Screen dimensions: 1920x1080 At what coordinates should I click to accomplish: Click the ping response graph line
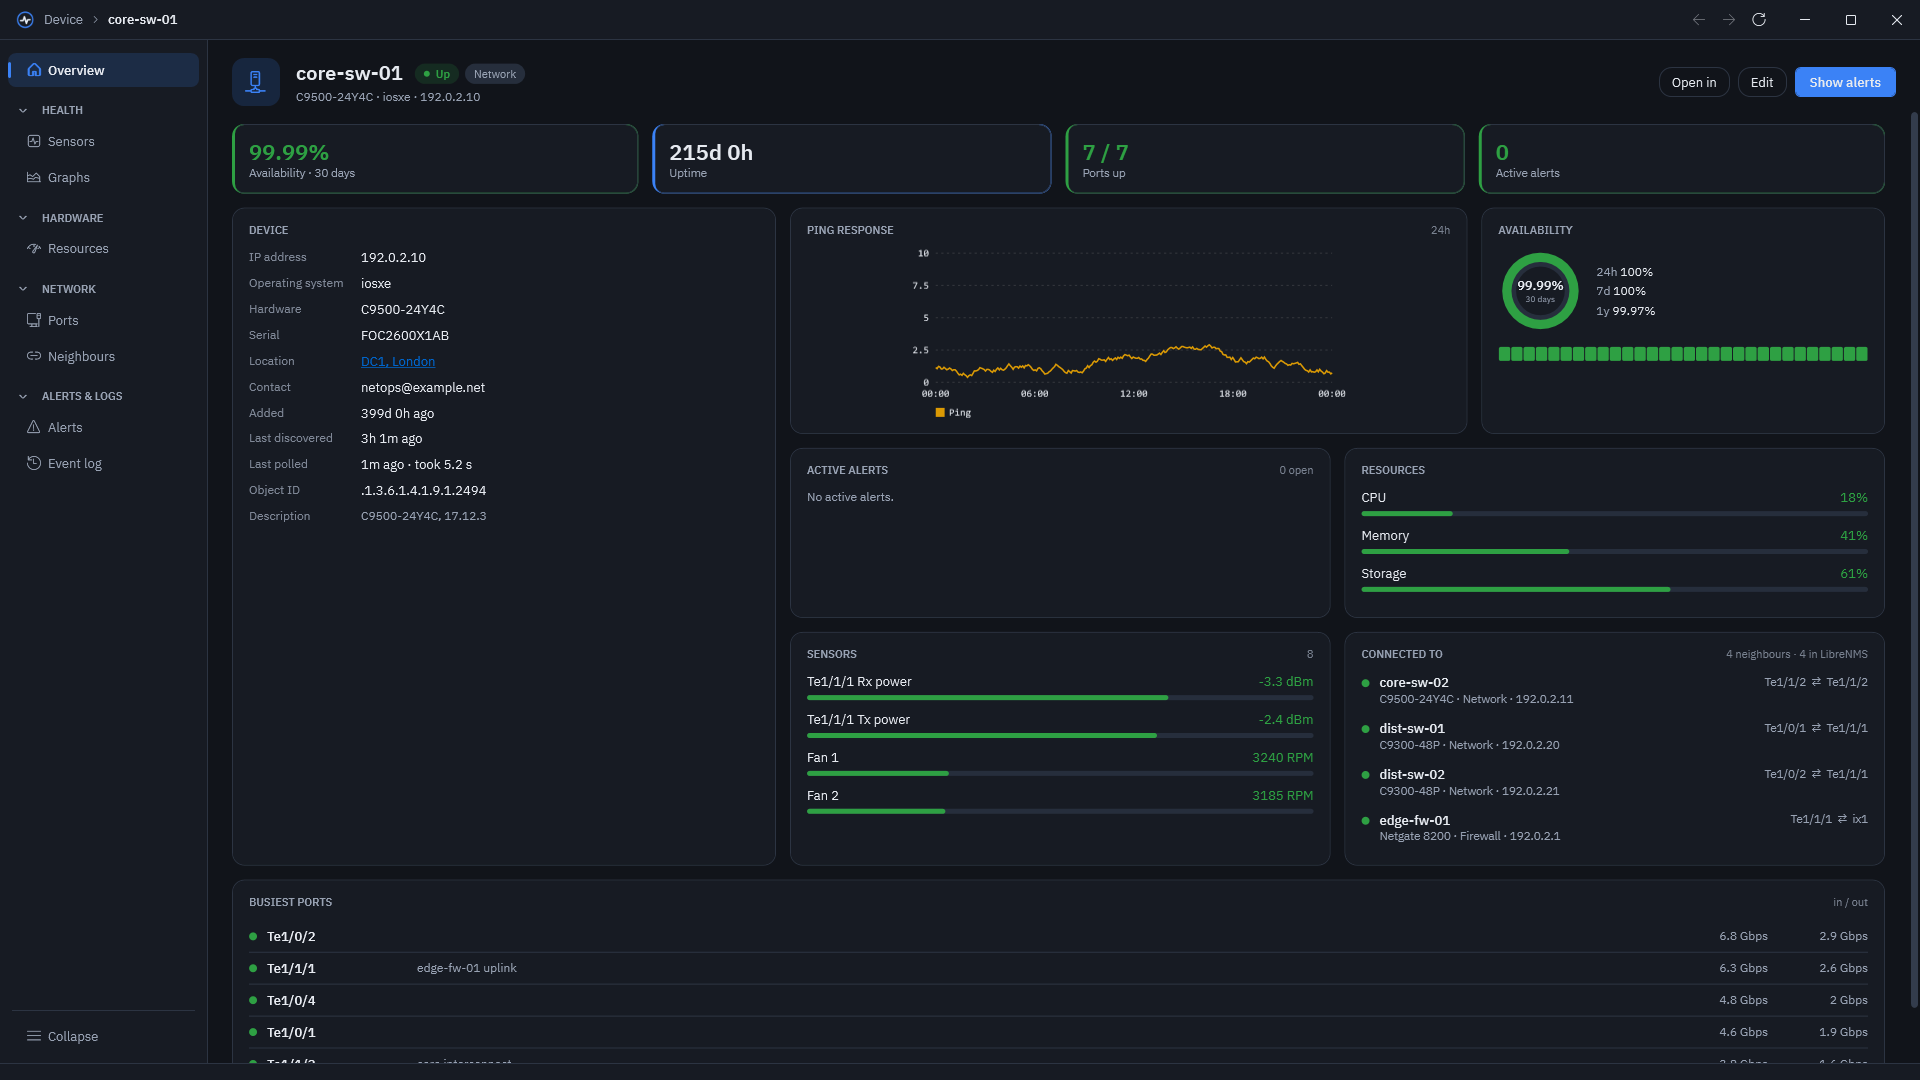coord(1133,361)
